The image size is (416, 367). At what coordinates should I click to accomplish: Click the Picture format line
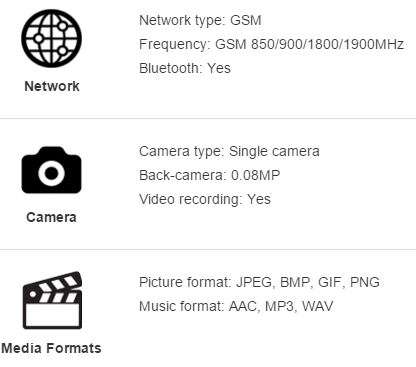point(259,282)
